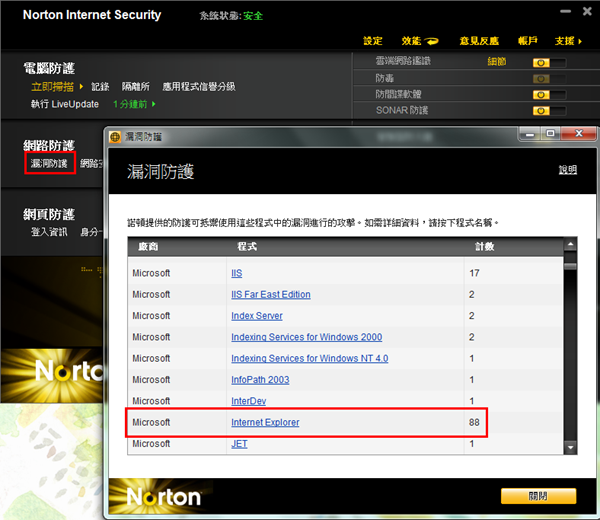The height and width of the screenshot is (520, 600).
Task: Open Indexing Services for Windows NT 4.0 link
Action: pyautogui.click(x=310, y=359)
